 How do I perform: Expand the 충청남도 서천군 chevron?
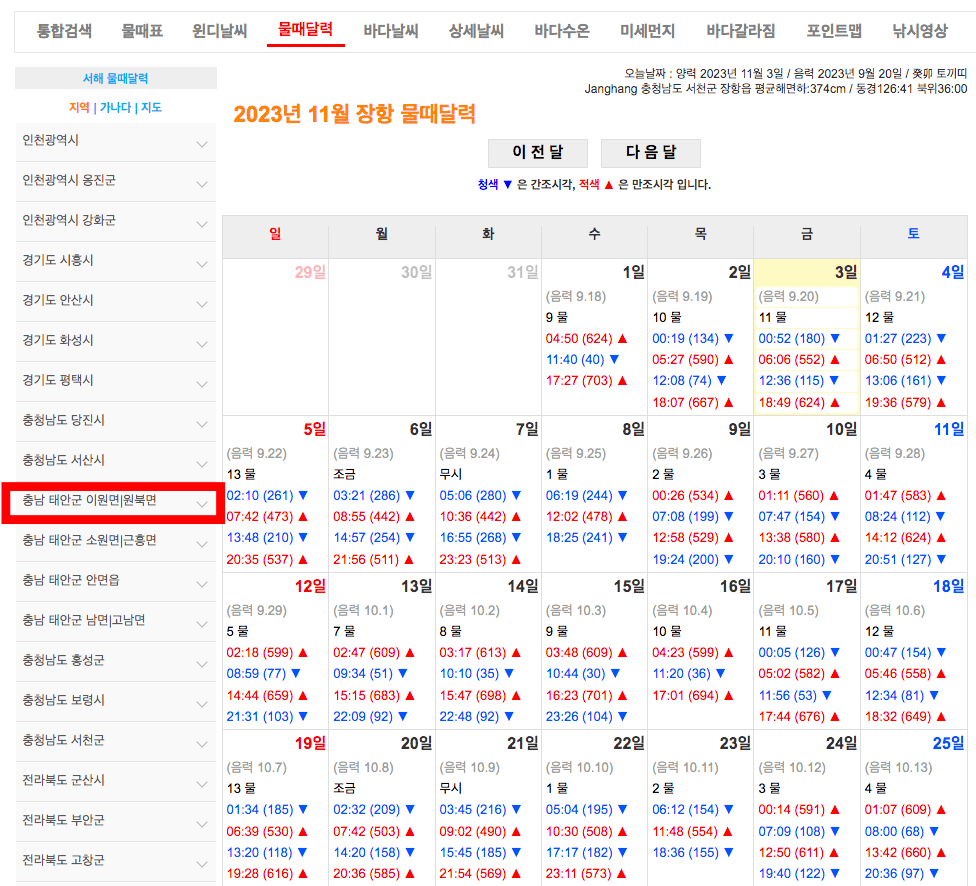coord(202,744)
